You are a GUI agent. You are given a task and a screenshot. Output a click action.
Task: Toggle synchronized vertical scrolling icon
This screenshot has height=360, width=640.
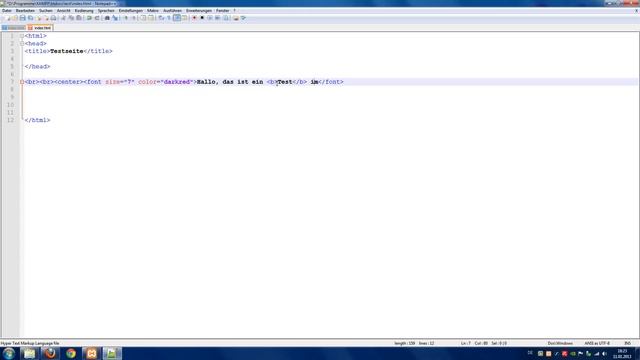(x=143, y=18)
